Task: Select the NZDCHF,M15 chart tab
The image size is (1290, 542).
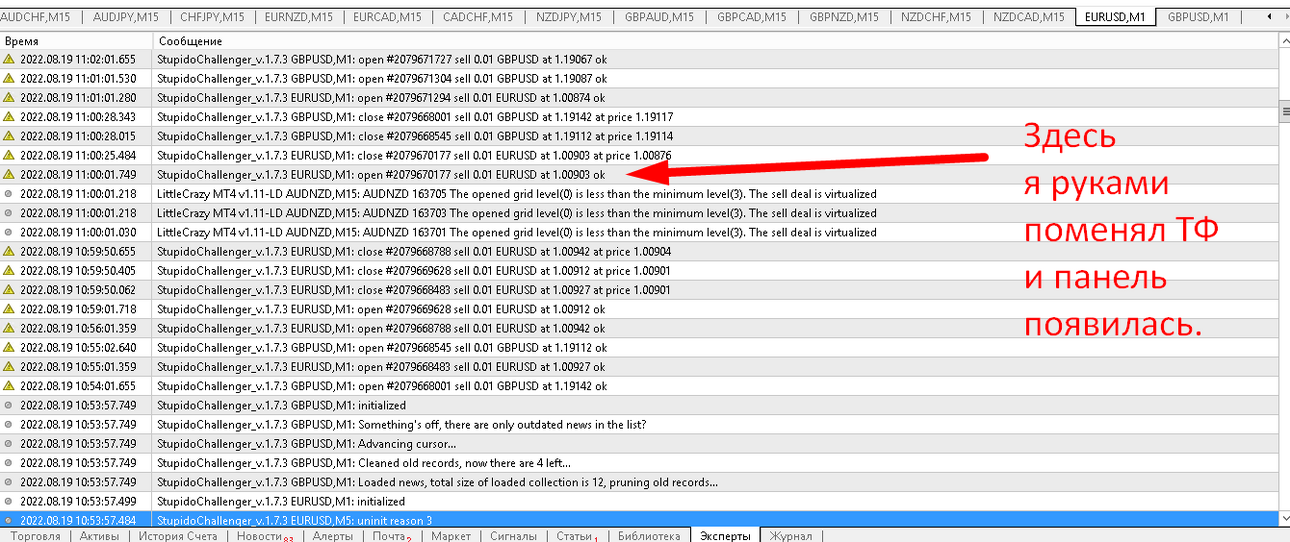Action: click(x=936, y=17)
